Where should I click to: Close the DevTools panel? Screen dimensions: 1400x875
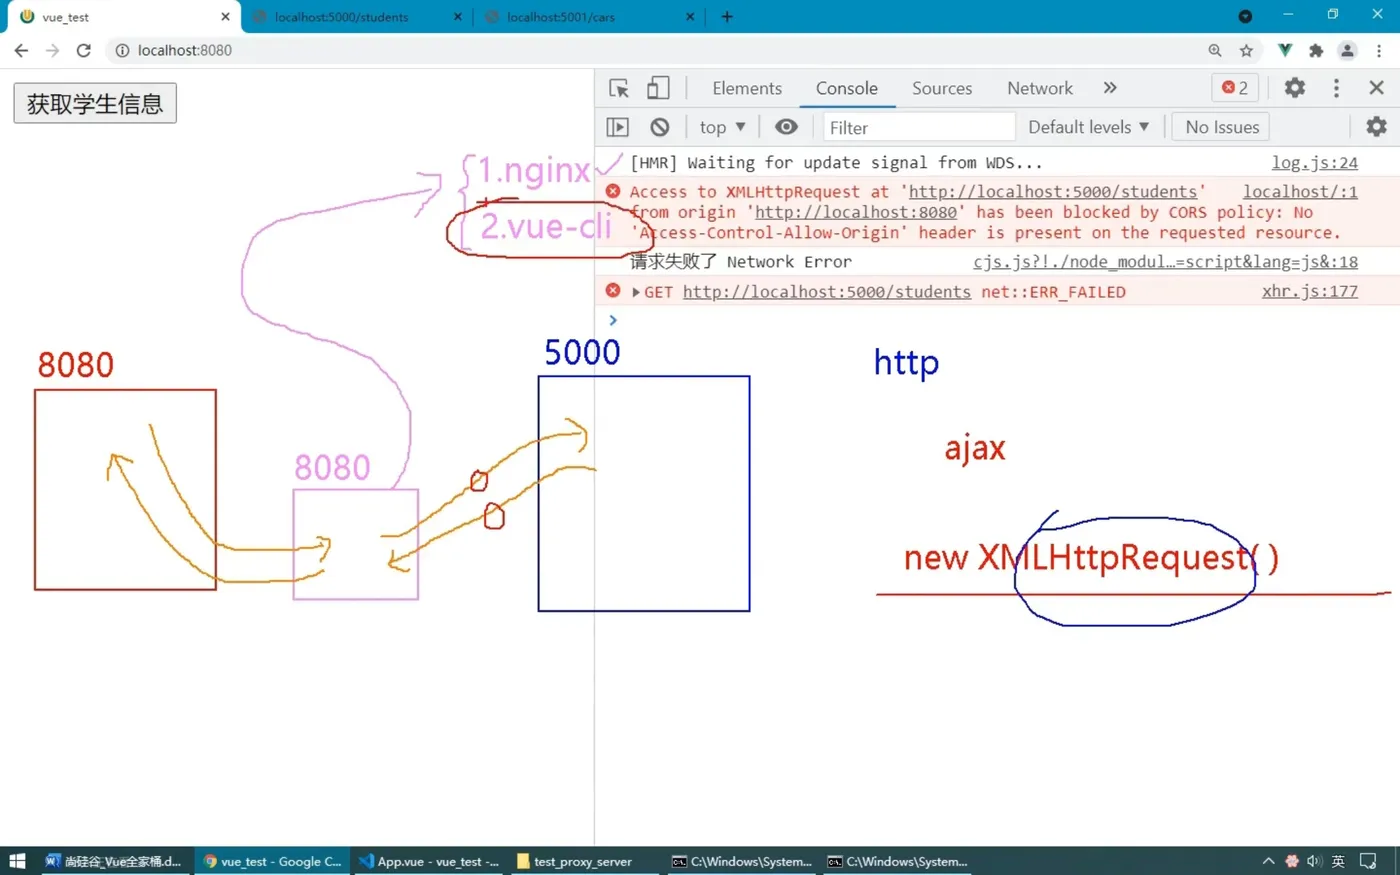[1376, 88]
